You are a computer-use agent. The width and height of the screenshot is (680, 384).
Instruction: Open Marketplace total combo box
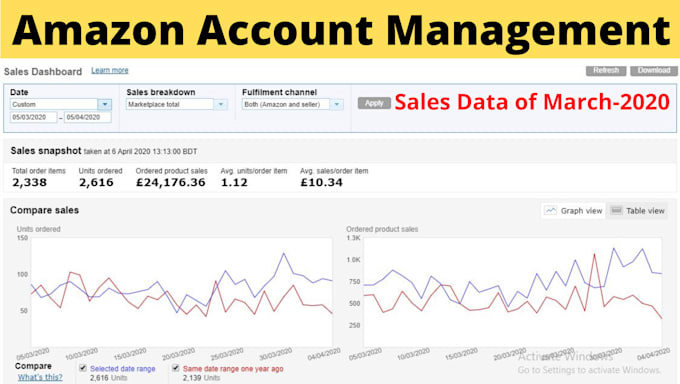(177, 105)
